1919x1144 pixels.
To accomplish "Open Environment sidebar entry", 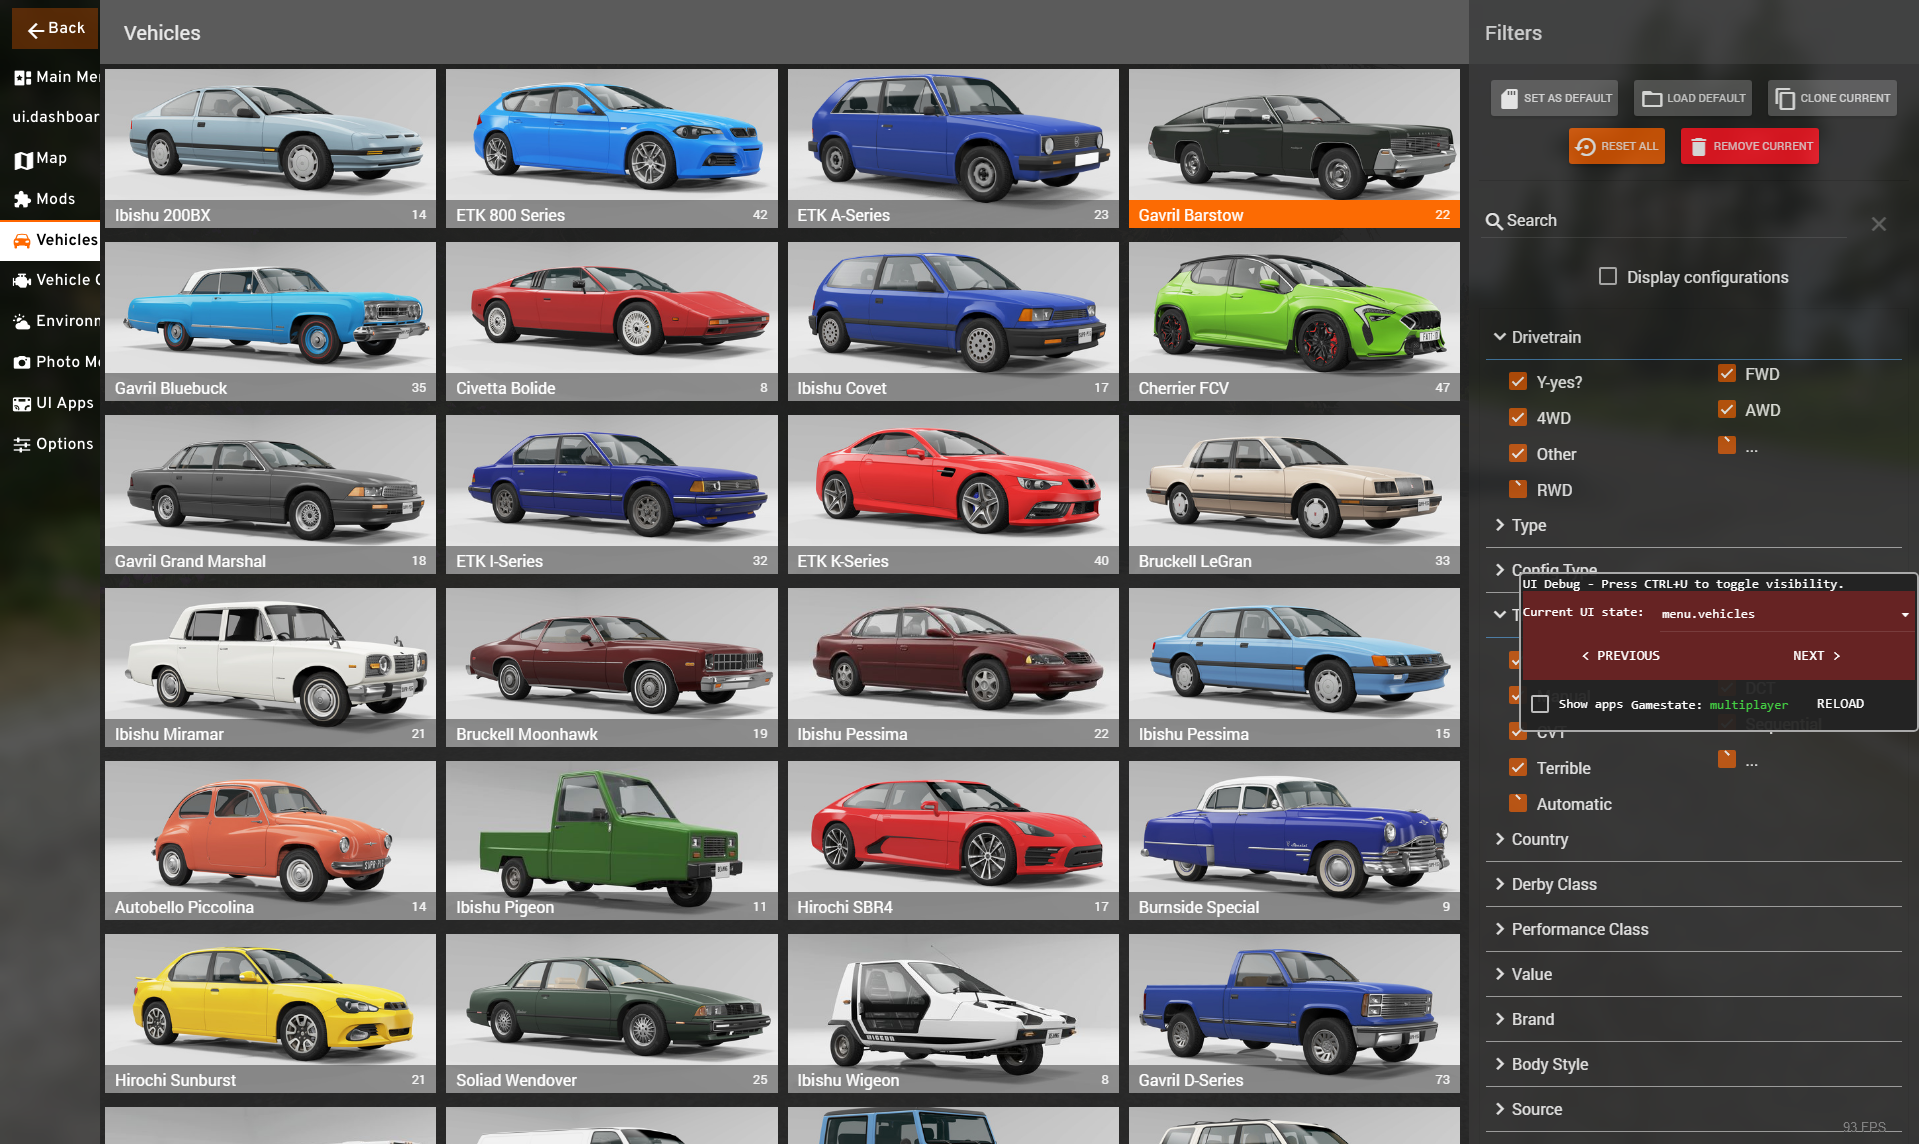I will (50, 321).
